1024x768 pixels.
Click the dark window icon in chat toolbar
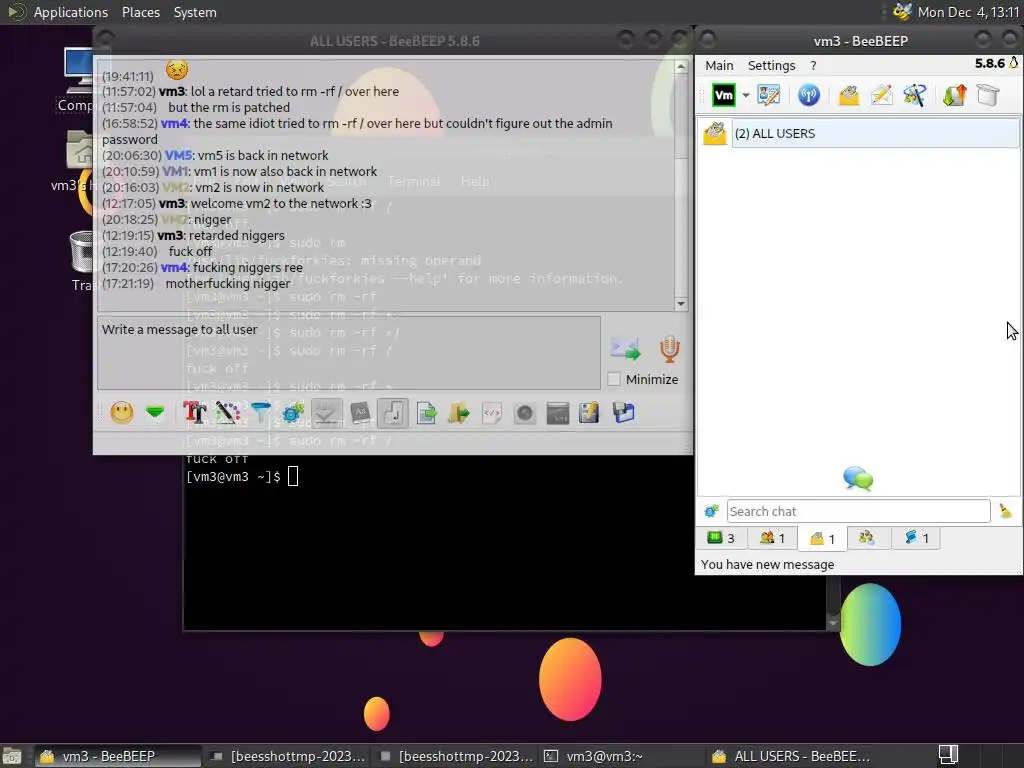click(558, 413)
